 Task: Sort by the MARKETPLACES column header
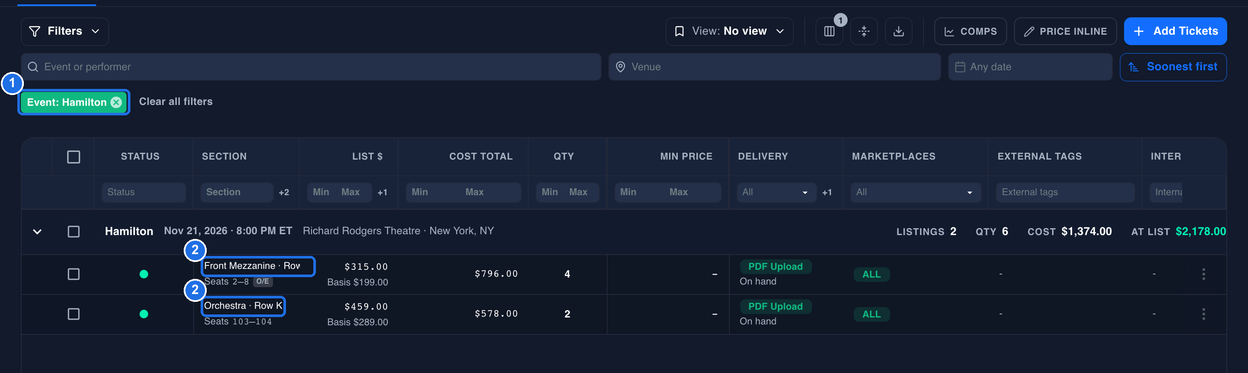[893, 157]
